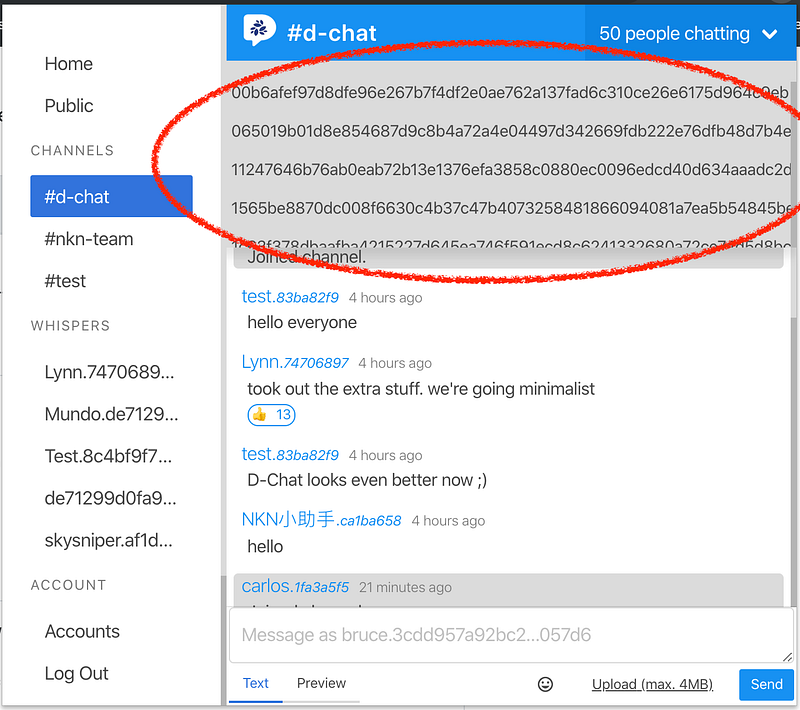Select subscriber address starting 00b6afef97d8

click(x=509, y=92)
